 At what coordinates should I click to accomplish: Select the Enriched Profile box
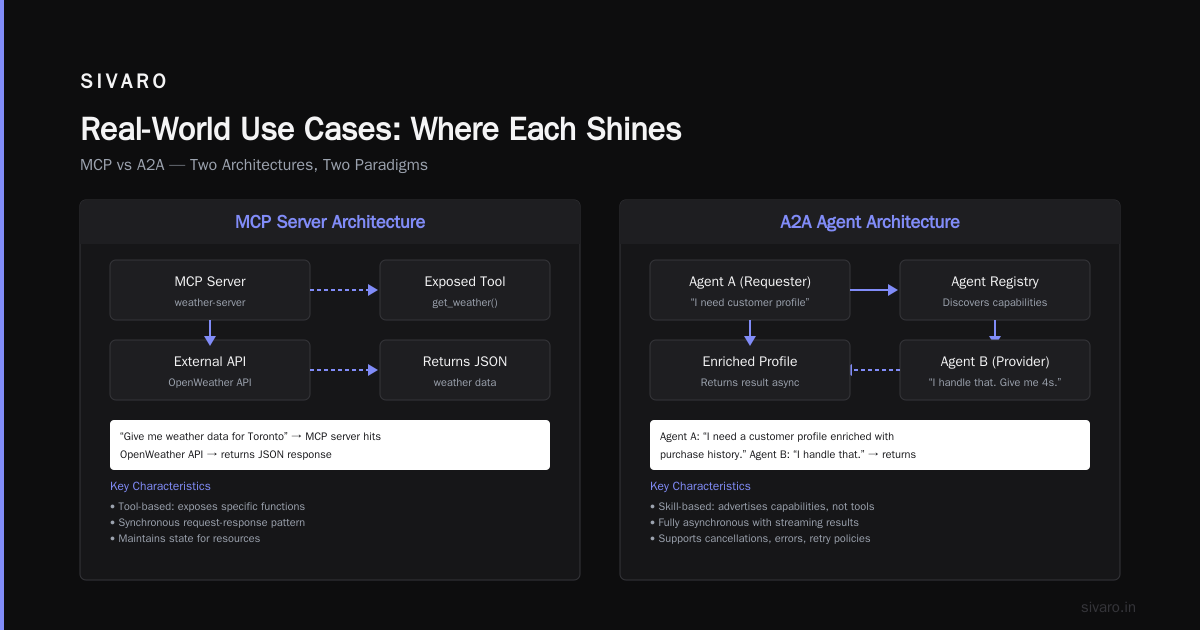click(750, 370)
